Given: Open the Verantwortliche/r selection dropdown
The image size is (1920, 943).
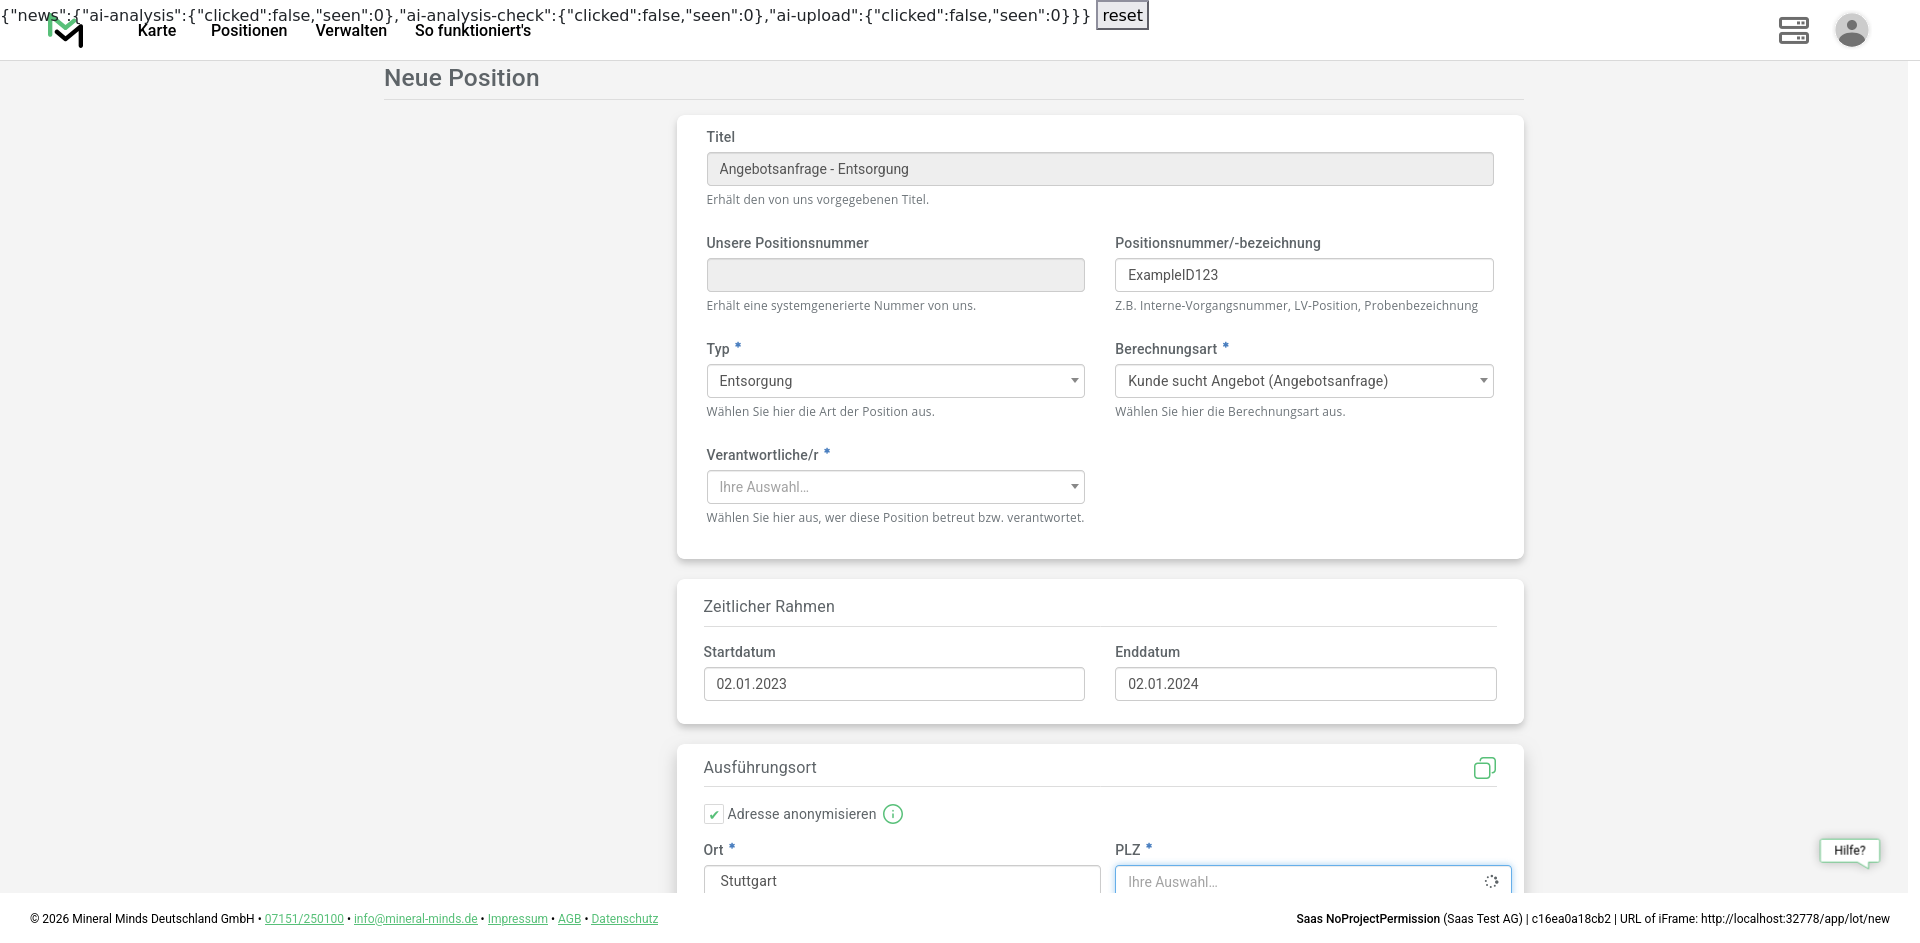Looking at the screenshot, I should (x=895, y=487).
